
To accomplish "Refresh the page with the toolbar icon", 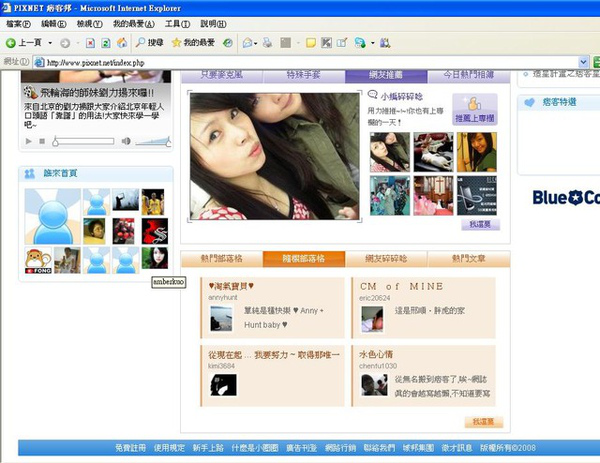I will pos(106,43).
